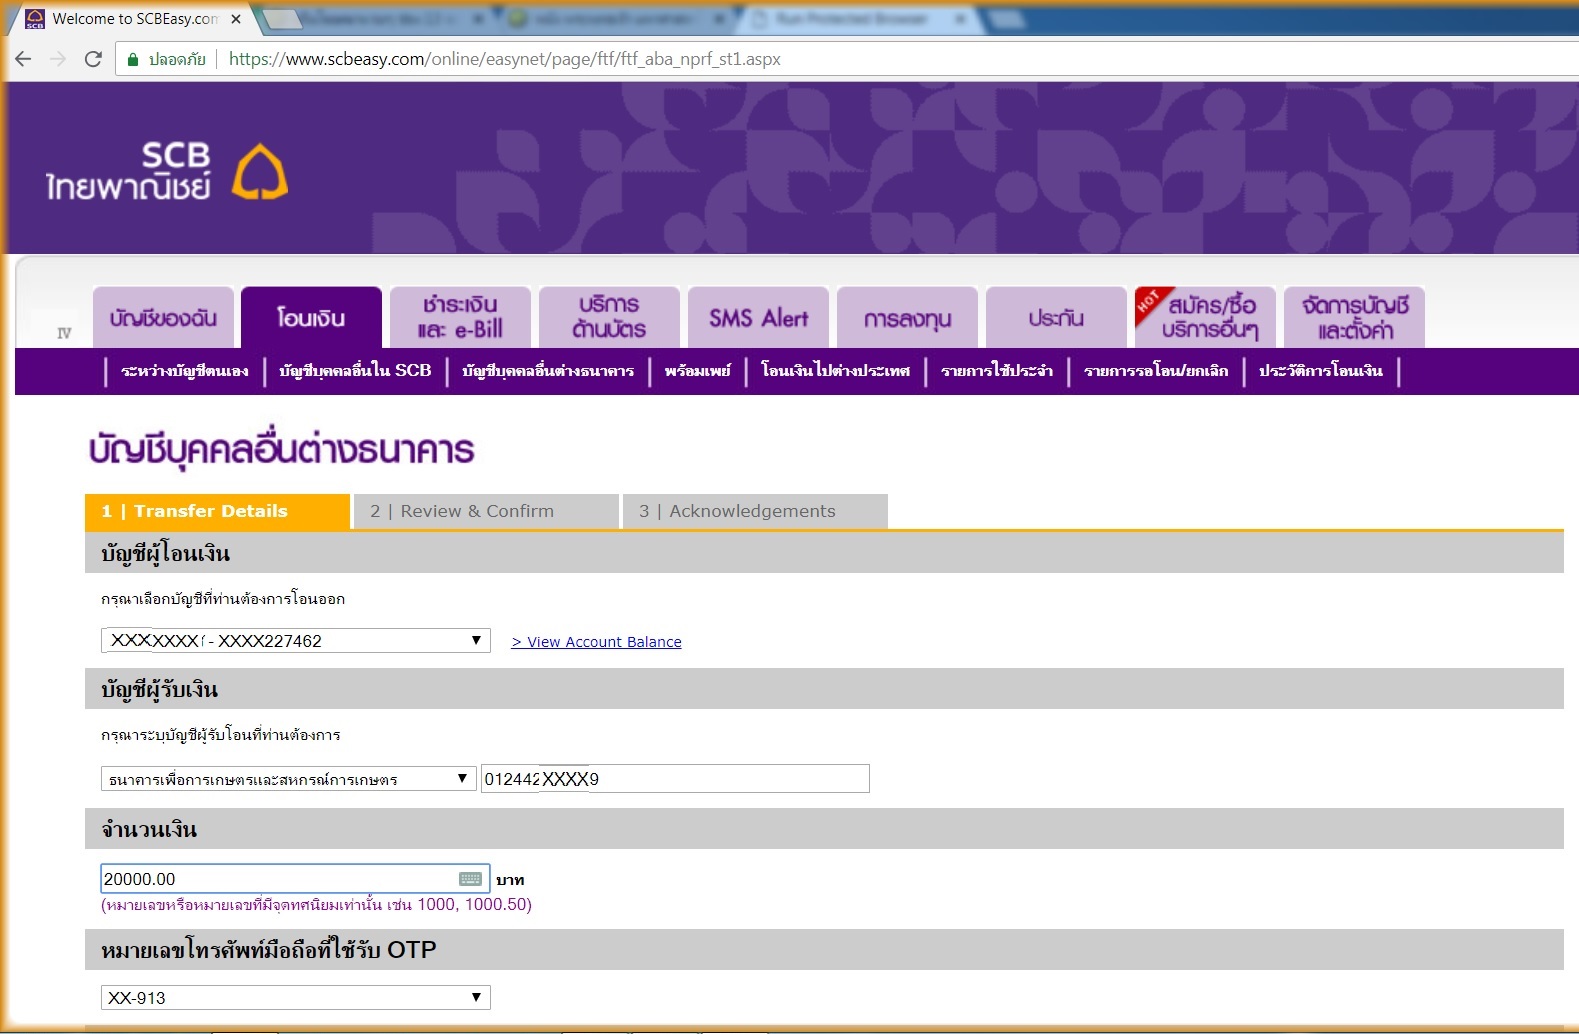Viewport: 1579px width, 1034px height.
Task: Click step 1 Transfer Details tab
Action: [218, 511]
